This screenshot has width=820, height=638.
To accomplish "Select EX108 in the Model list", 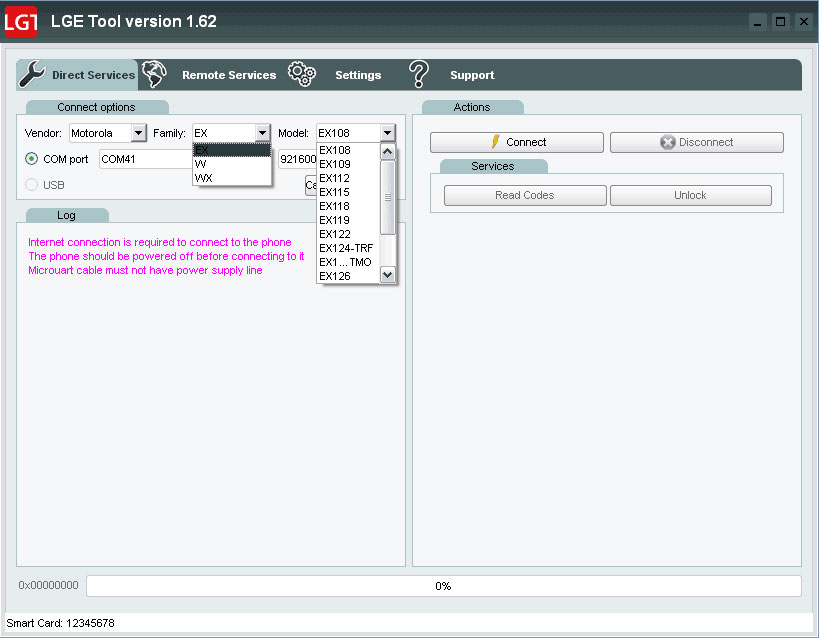I will tap(348, 150).
